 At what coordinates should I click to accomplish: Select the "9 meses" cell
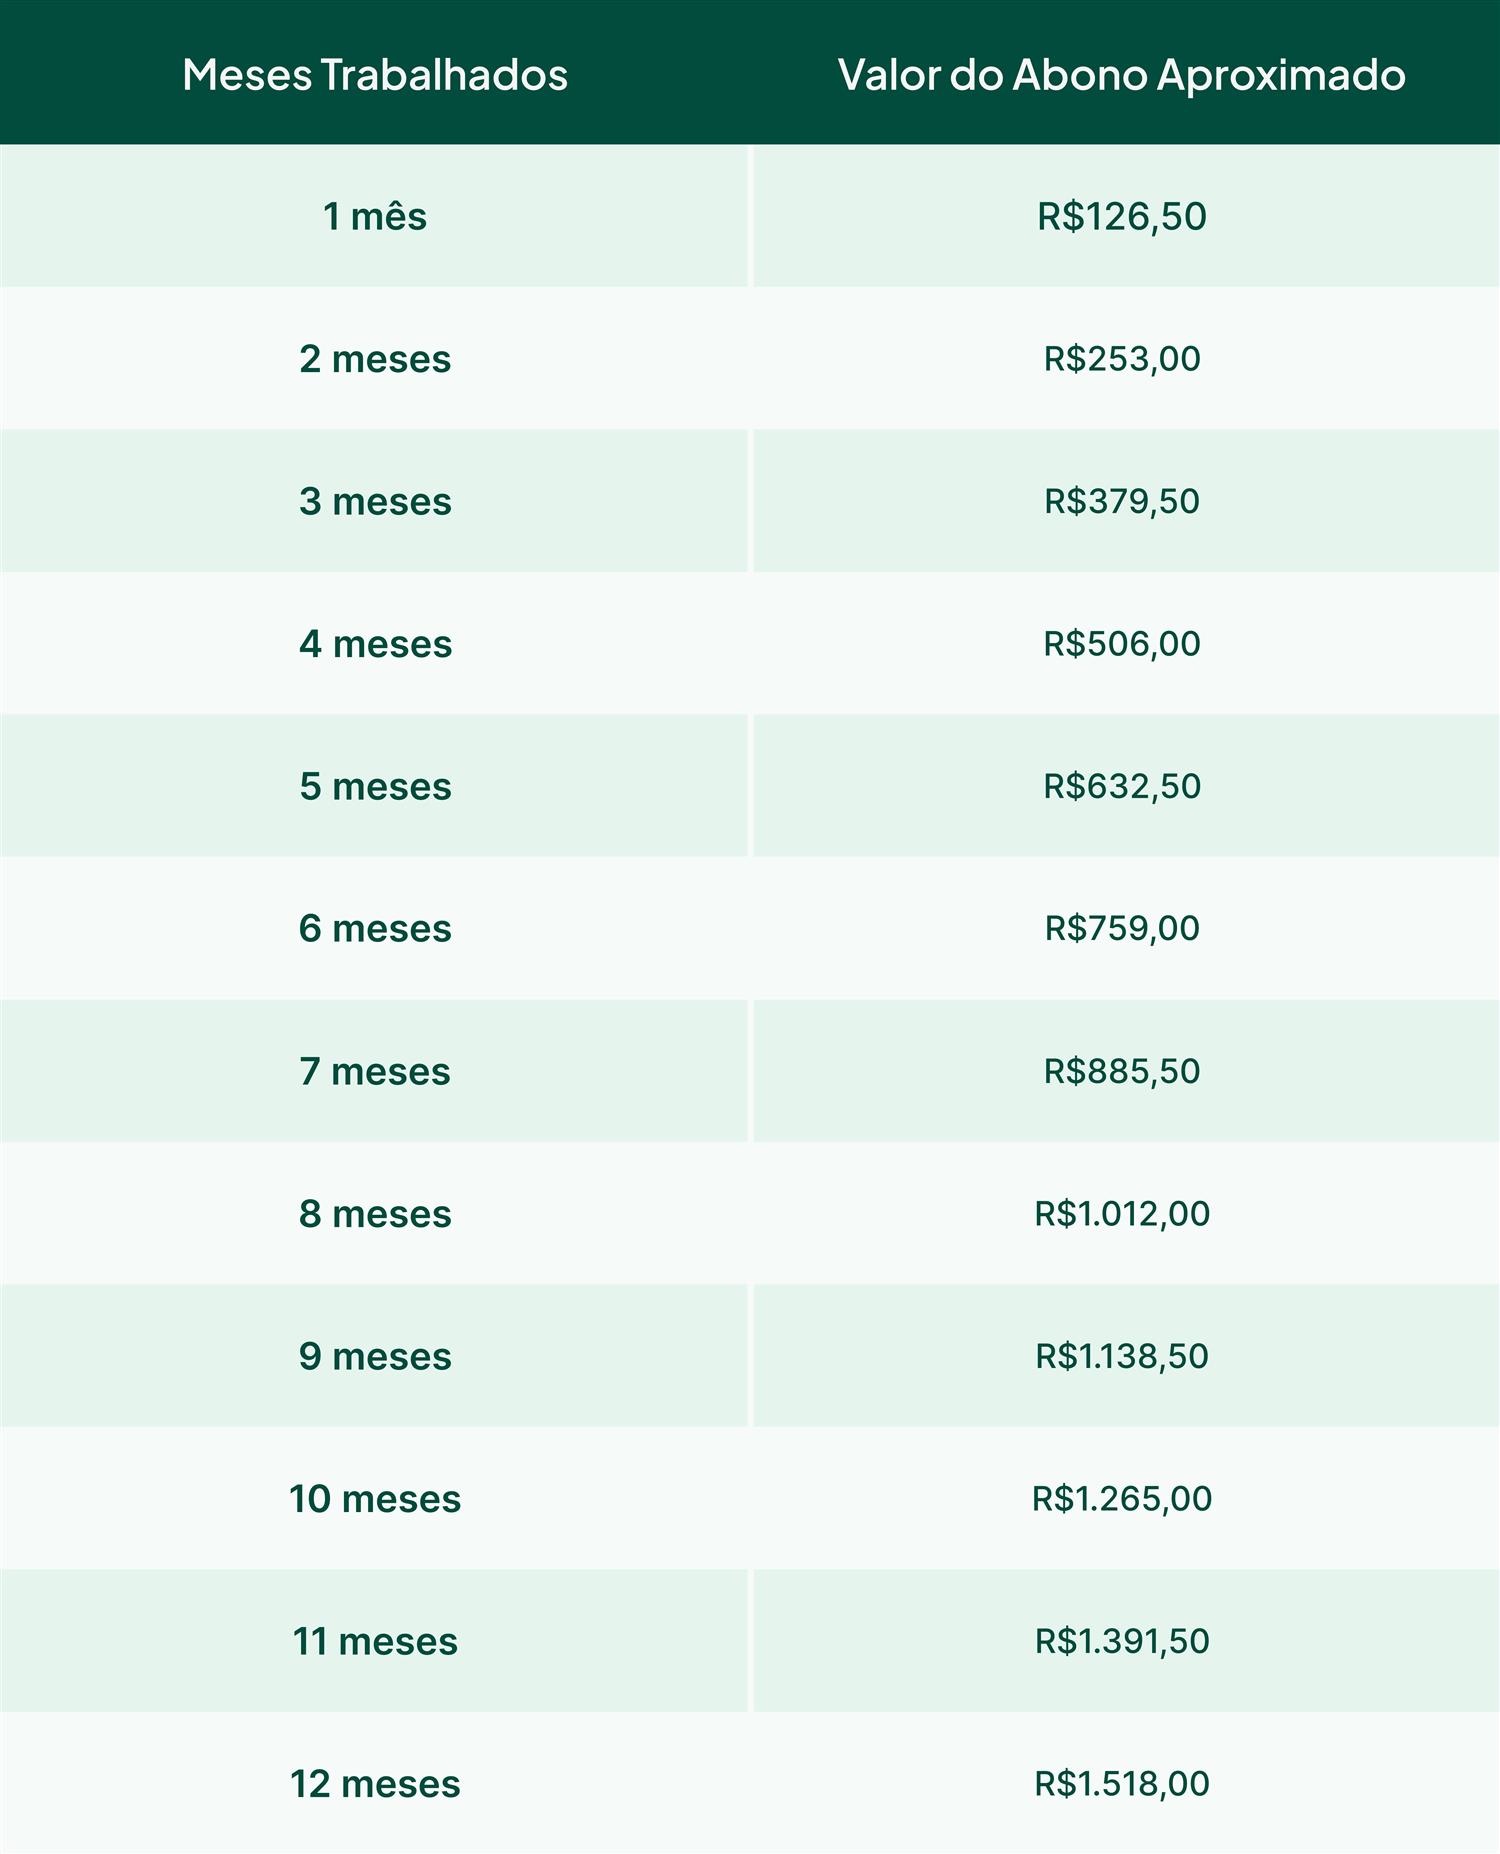375,1356
